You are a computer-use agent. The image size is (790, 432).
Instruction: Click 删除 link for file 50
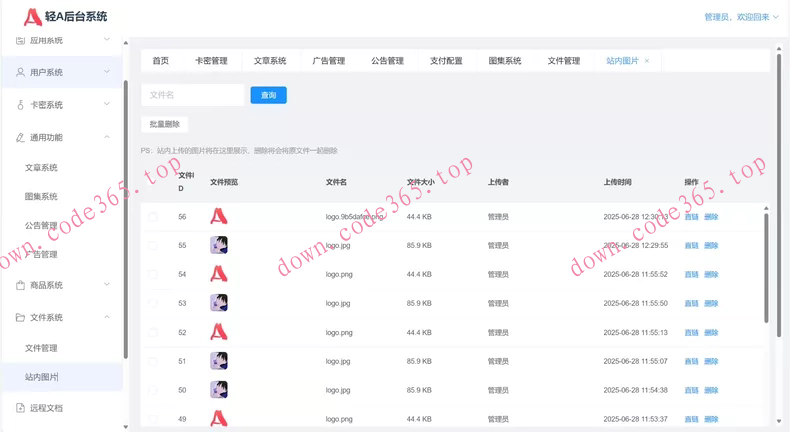[x=711, y=390]
